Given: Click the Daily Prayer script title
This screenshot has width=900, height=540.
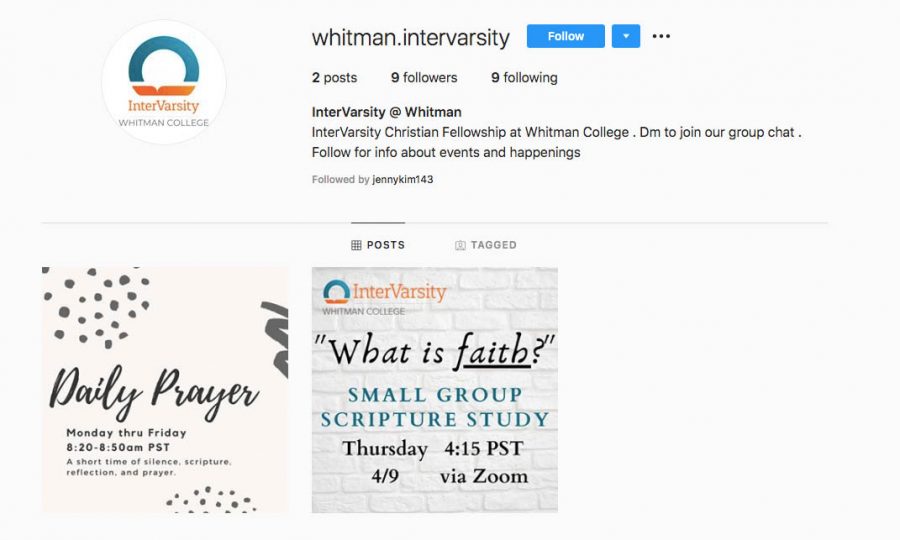Looking at the screenshot, I should point(153,392).
